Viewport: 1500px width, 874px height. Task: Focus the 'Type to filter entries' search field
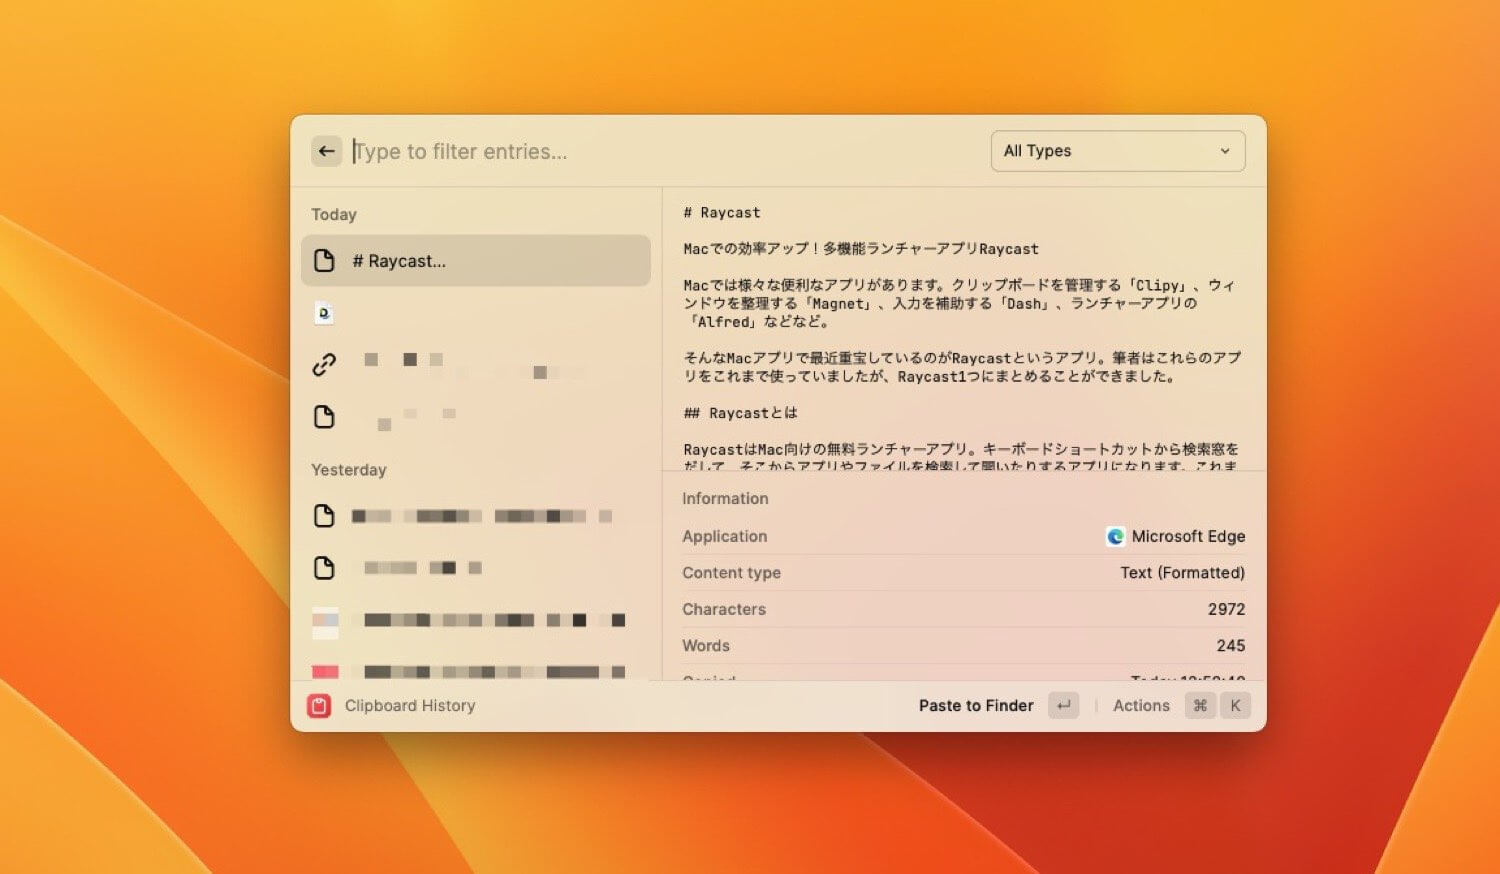(x=660, y=151)
